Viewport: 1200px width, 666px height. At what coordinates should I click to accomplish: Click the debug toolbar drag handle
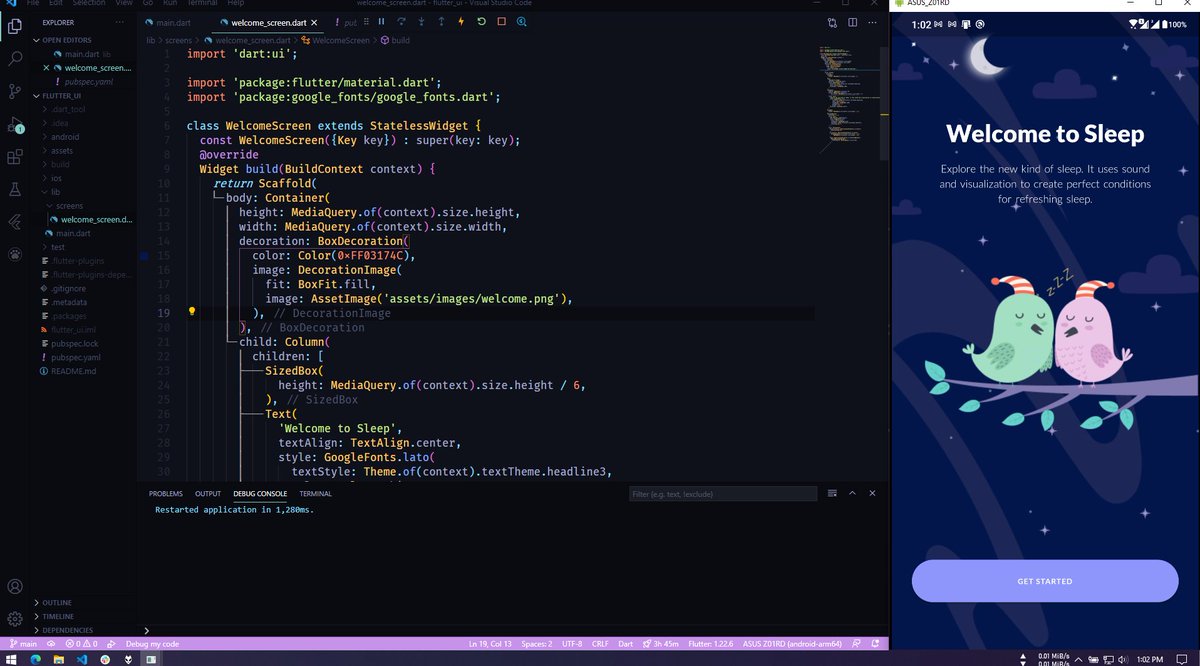coord(365,21)
